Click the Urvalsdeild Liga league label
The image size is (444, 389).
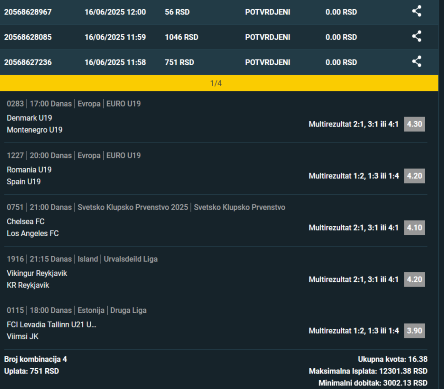[x=130, y=259]
